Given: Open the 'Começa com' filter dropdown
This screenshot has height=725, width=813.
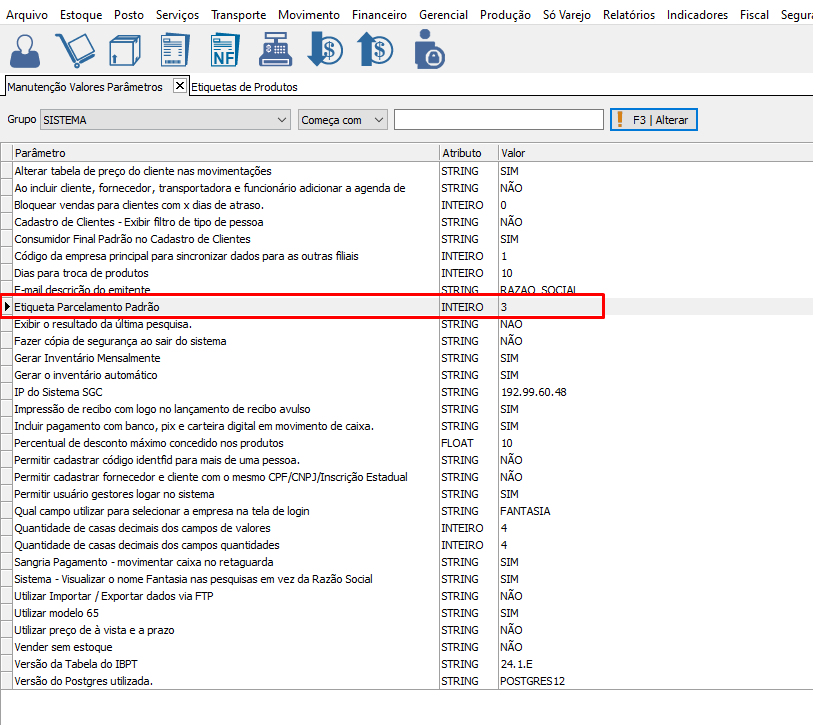Looking at the screenshot, I should coord(378,120).
